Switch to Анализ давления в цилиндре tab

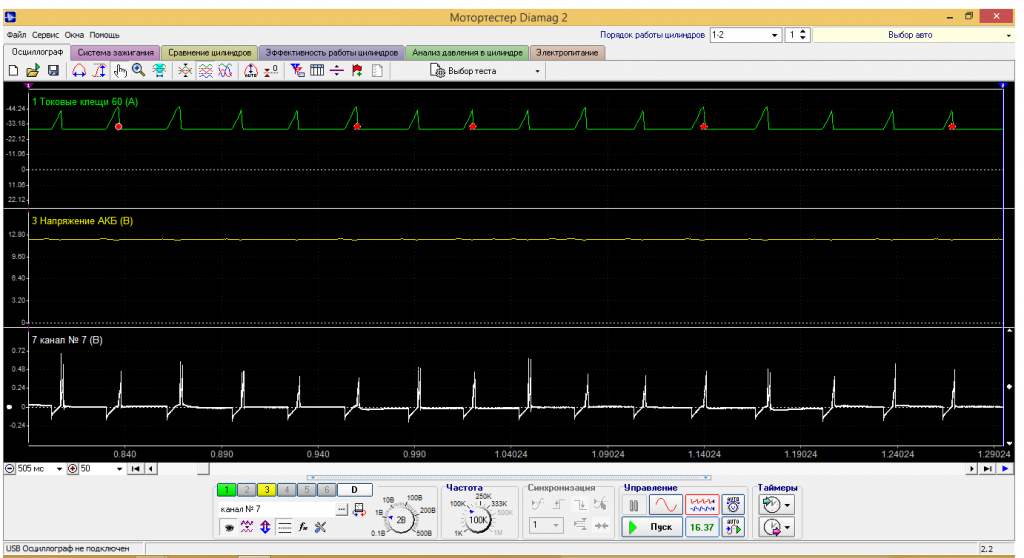(x=467, y=52)
